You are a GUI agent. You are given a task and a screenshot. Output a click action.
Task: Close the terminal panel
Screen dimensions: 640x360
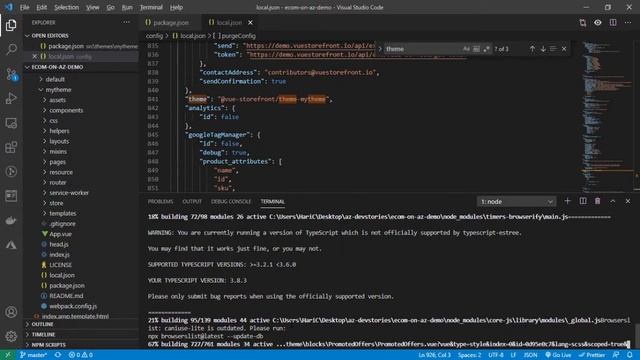[628, 201]
